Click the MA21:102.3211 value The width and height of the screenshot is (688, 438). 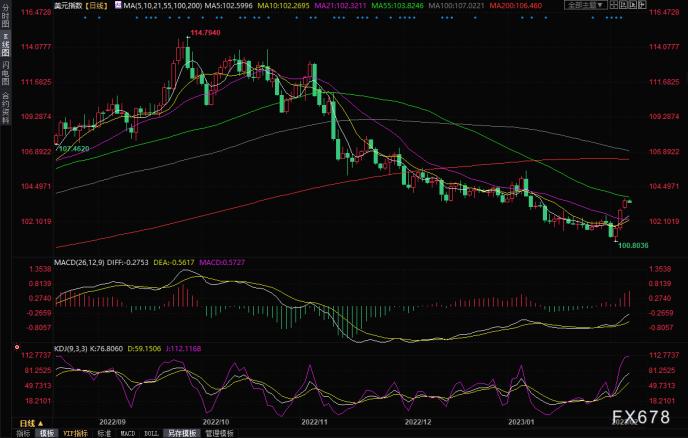[x=340, y=6]
